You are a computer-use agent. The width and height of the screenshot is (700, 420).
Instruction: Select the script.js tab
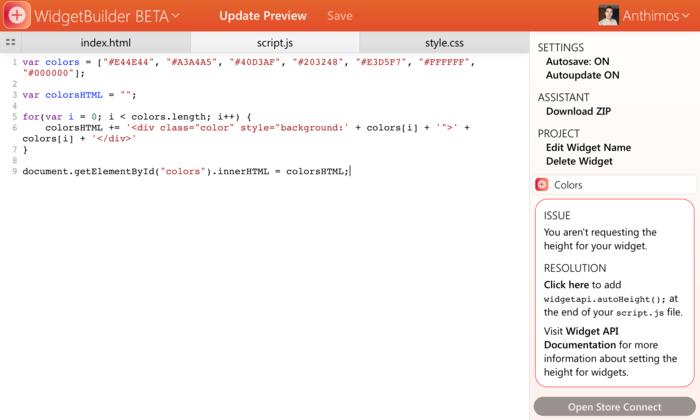click(x=275, y=42)
